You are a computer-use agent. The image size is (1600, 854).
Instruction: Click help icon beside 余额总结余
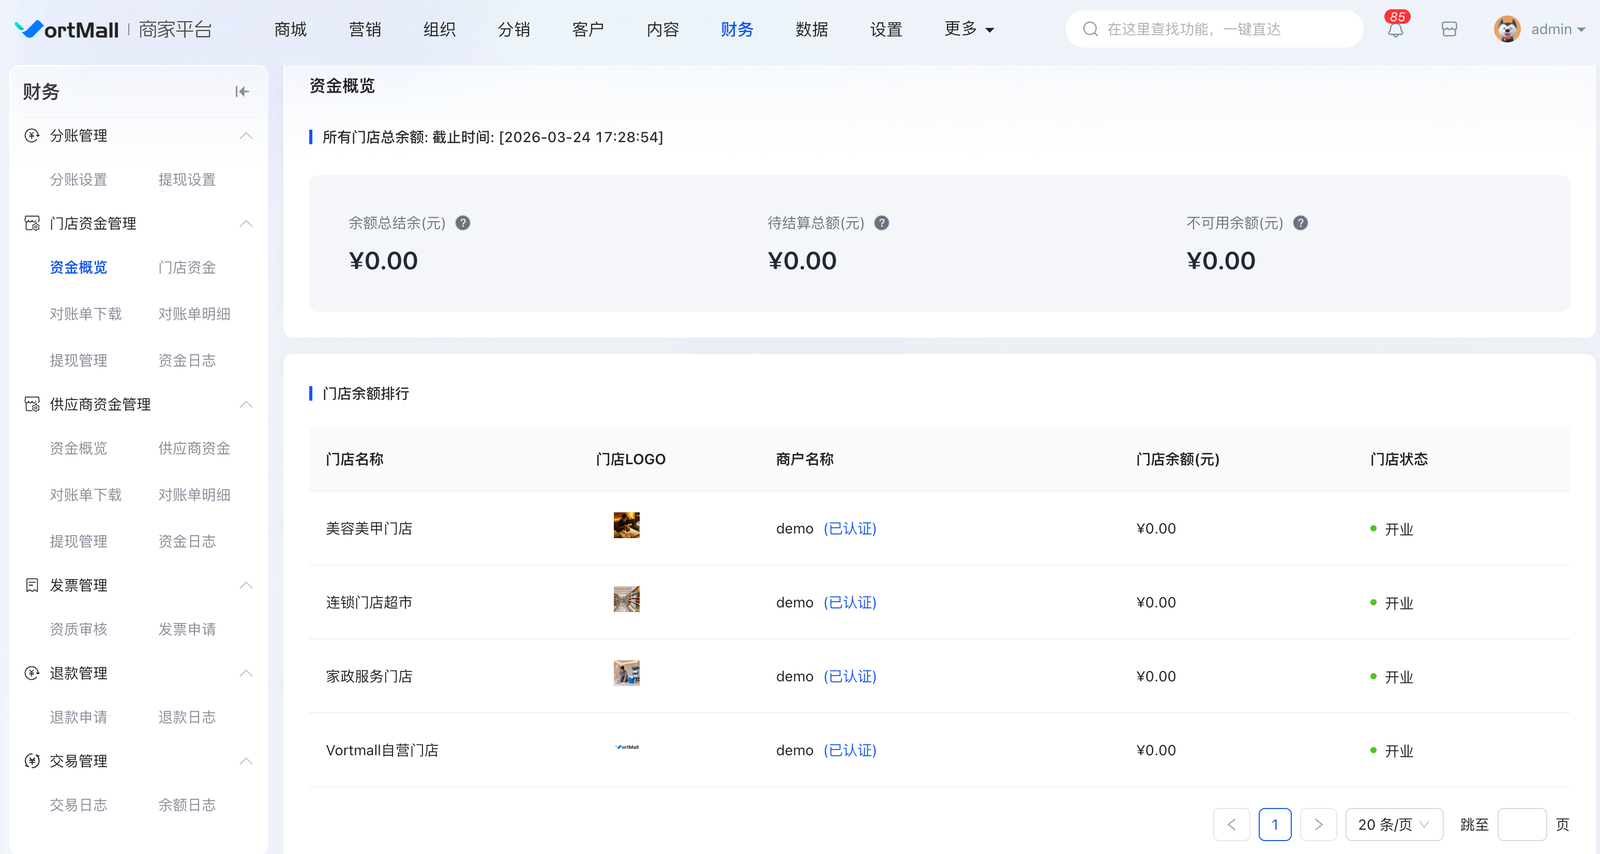pyautogui.click(x=463, y=223)
